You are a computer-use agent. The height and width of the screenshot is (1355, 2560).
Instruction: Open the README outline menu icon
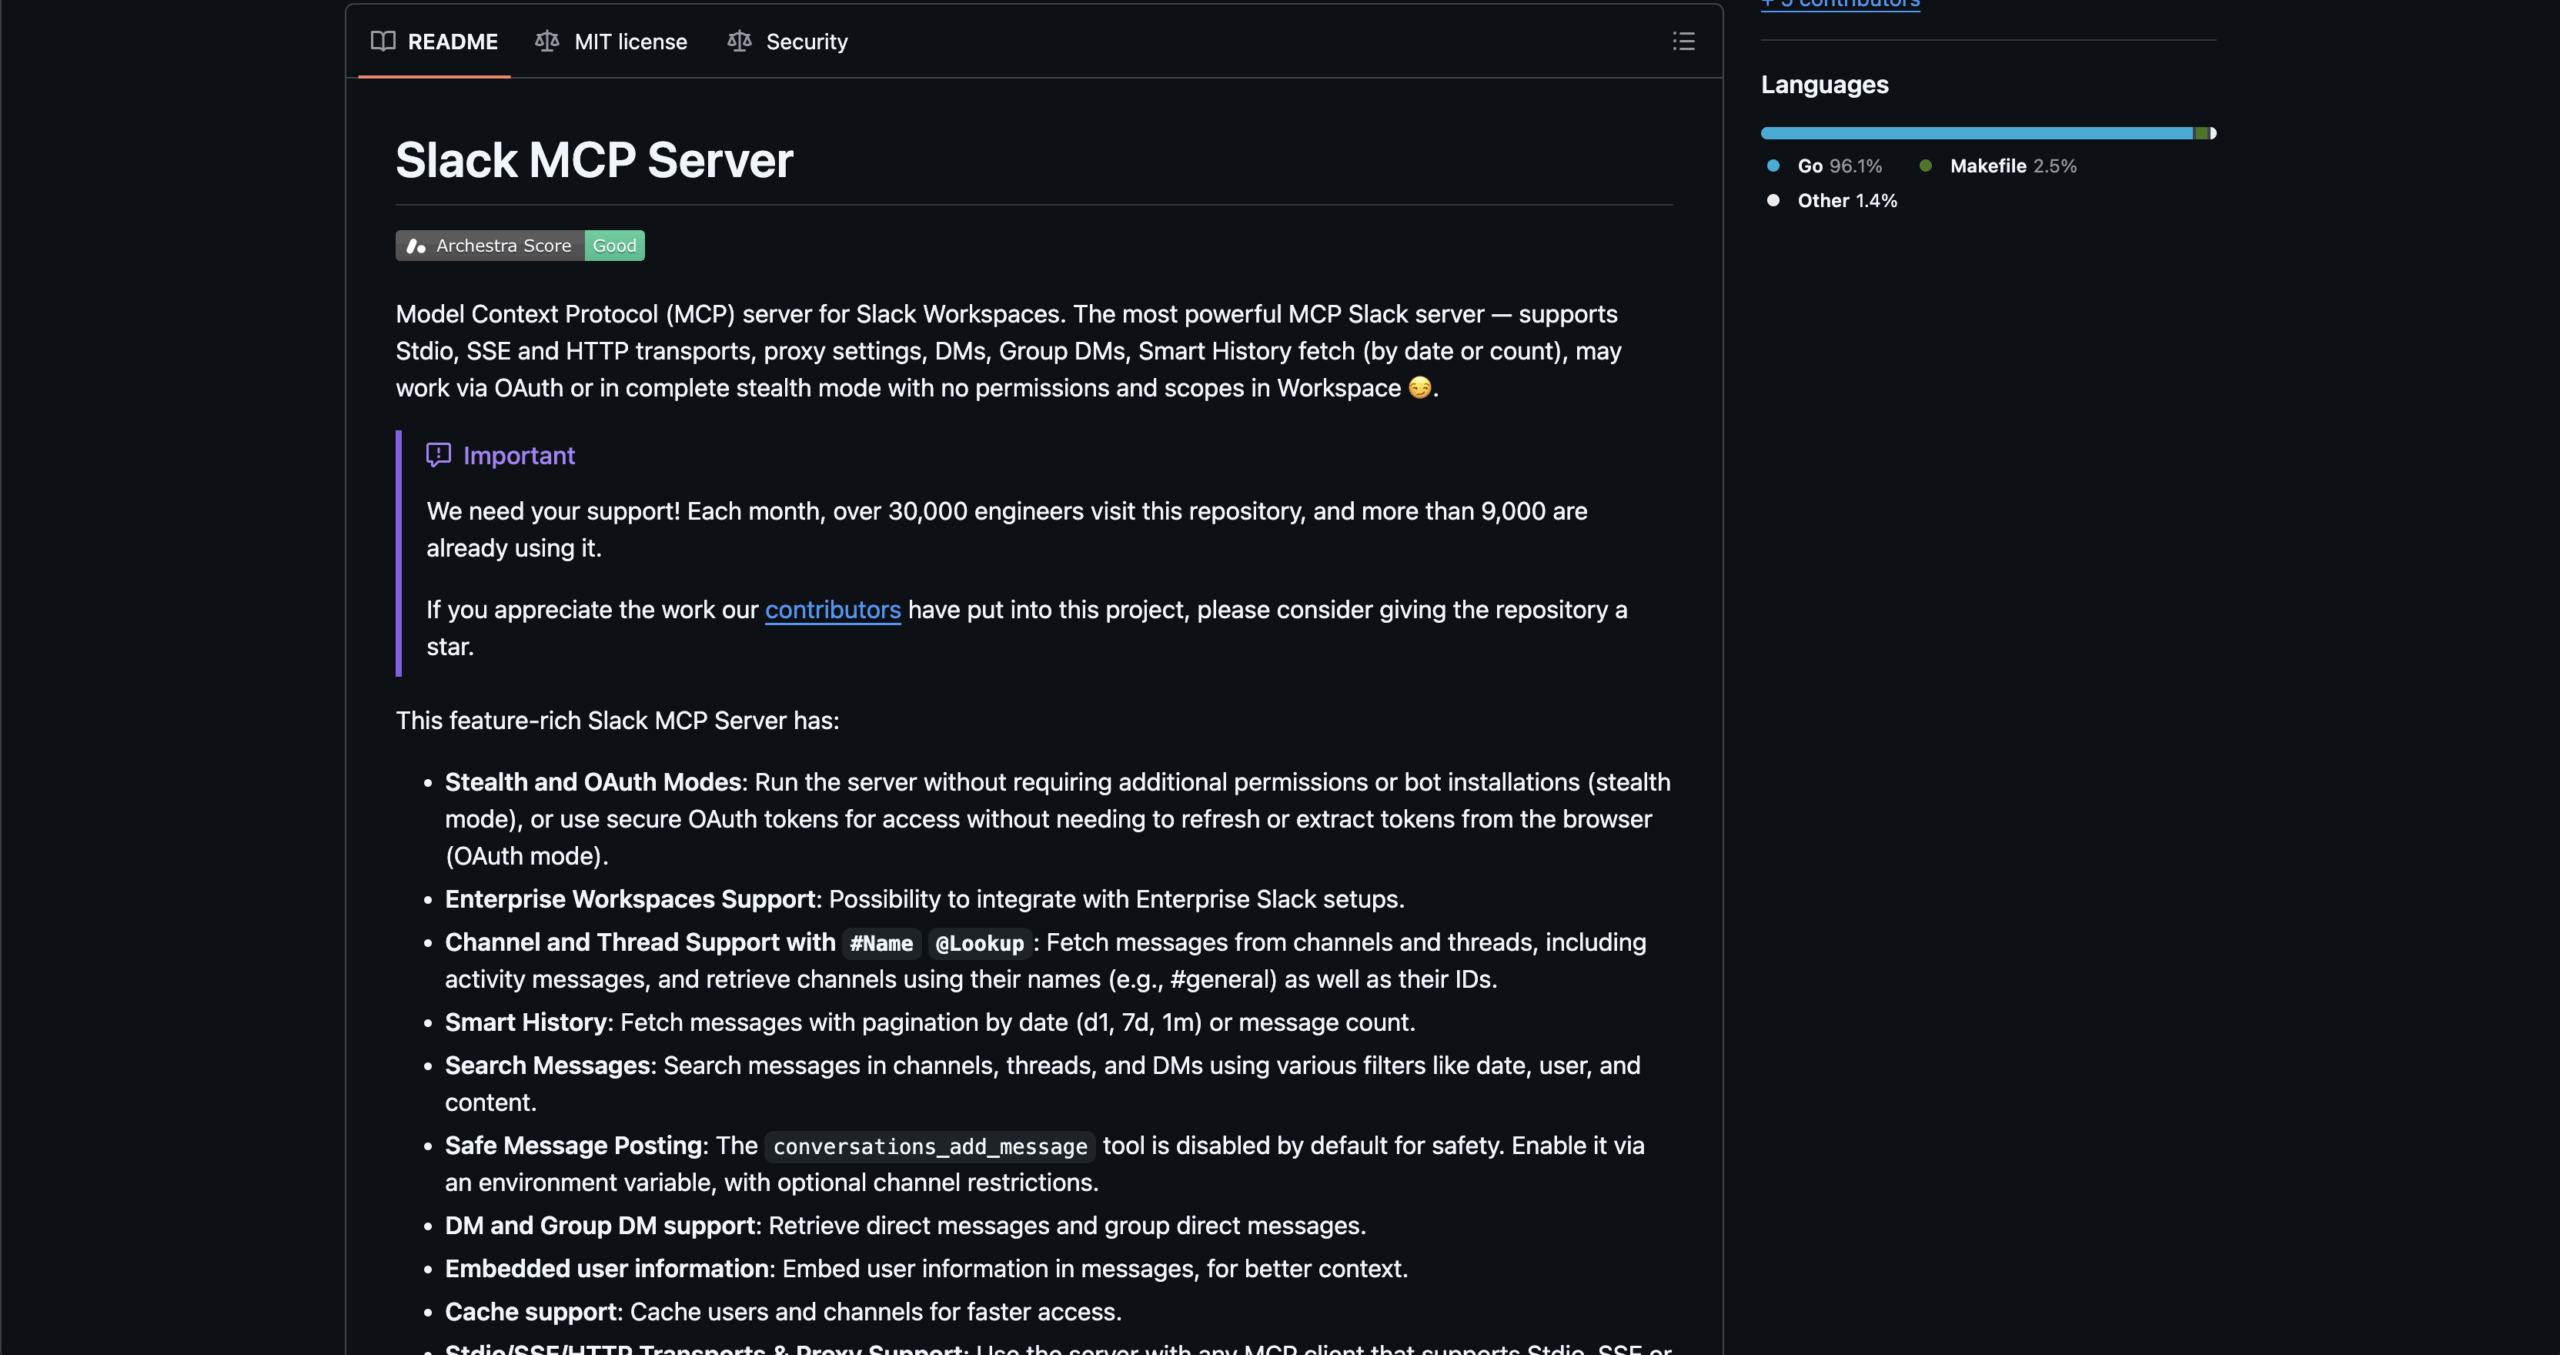(x=1683, y=41)
